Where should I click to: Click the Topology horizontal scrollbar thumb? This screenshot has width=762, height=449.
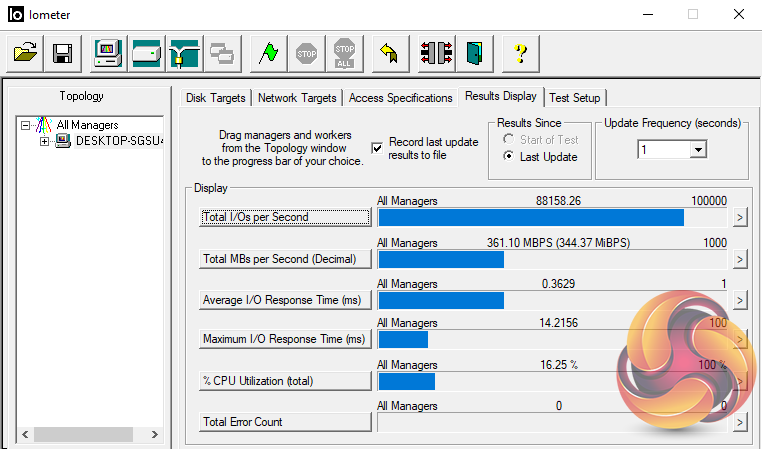click(83, 434)
